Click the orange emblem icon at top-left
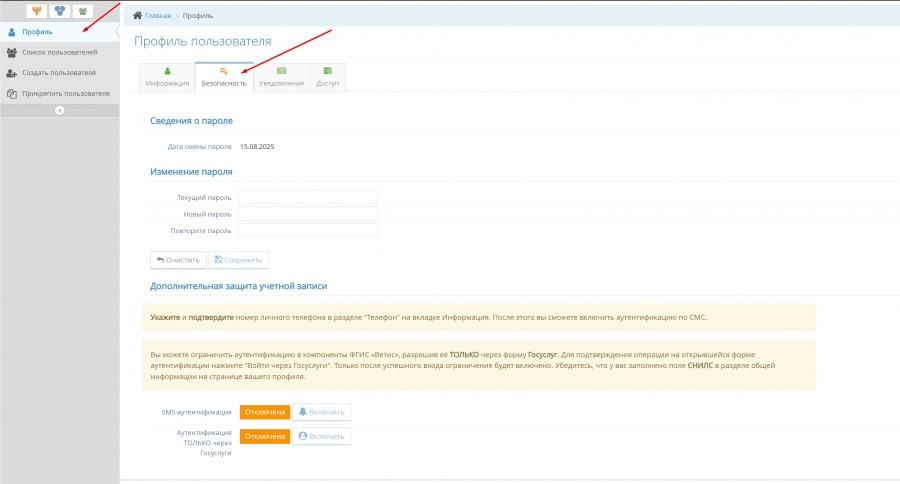Image resolution: width=900 pixels, height=484 pixels. point(36,11)
